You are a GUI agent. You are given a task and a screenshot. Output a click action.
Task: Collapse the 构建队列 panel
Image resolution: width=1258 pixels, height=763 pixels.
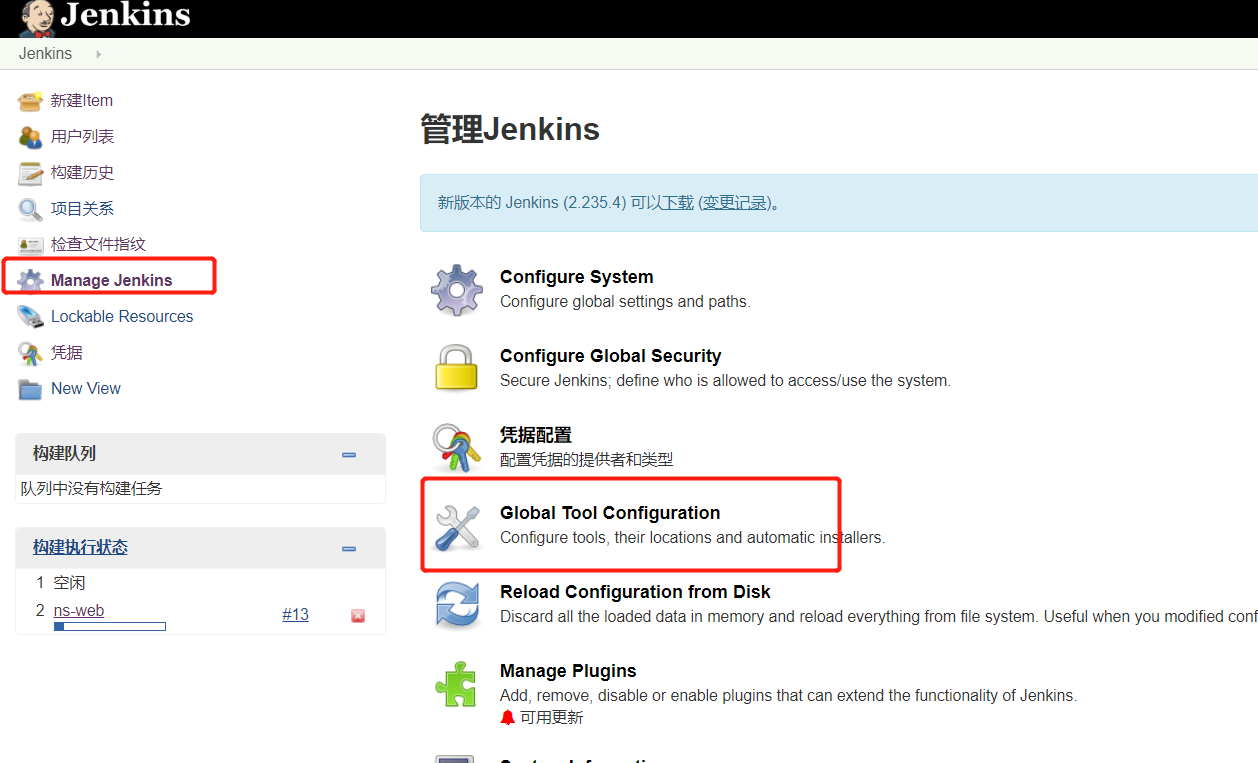pos(349,454)
